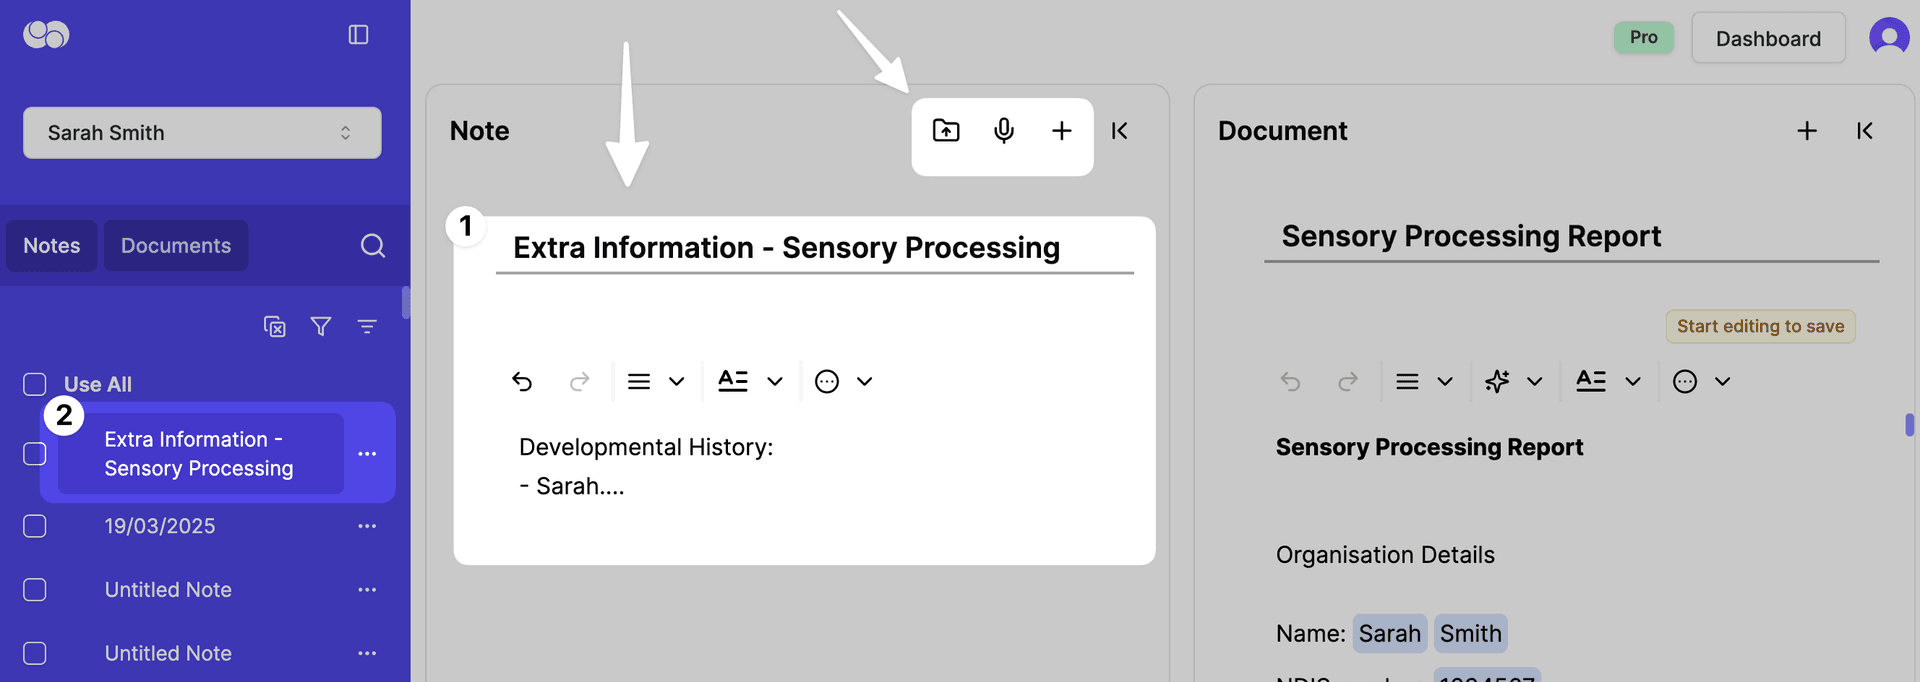The height and width of the screenshot is (682, 1920).
Task: Click the Smith name tag in document
Action: 1471,634
